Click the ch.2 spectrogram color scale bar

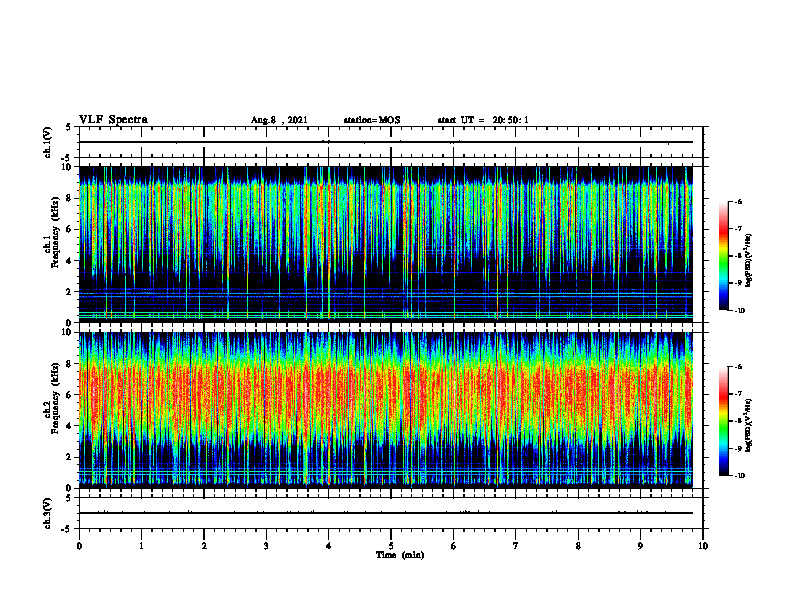723,421
